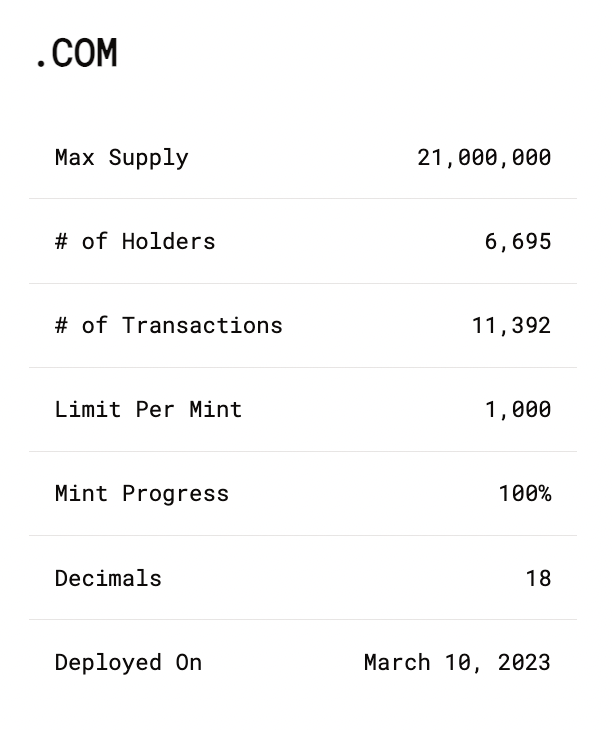This screenshot has width=612, height=730.
Task: Click the divider line below # of Holders row
Action: (x=303, y=283)
